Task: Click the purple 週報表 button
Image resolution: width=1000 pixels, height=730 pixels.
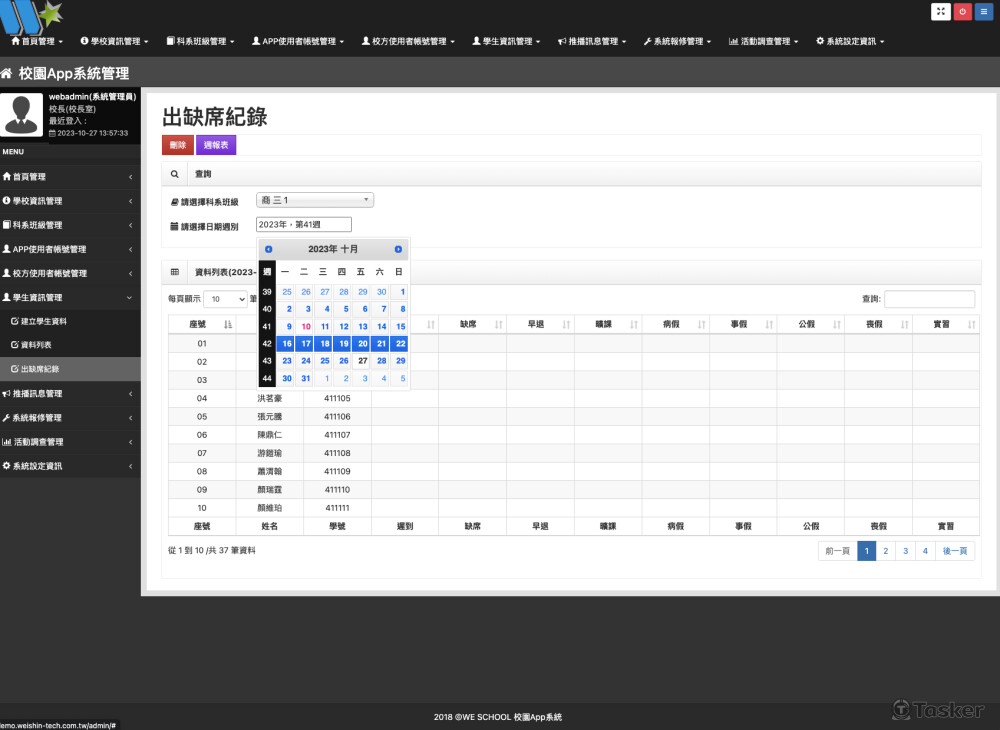Action: (215, 145)
